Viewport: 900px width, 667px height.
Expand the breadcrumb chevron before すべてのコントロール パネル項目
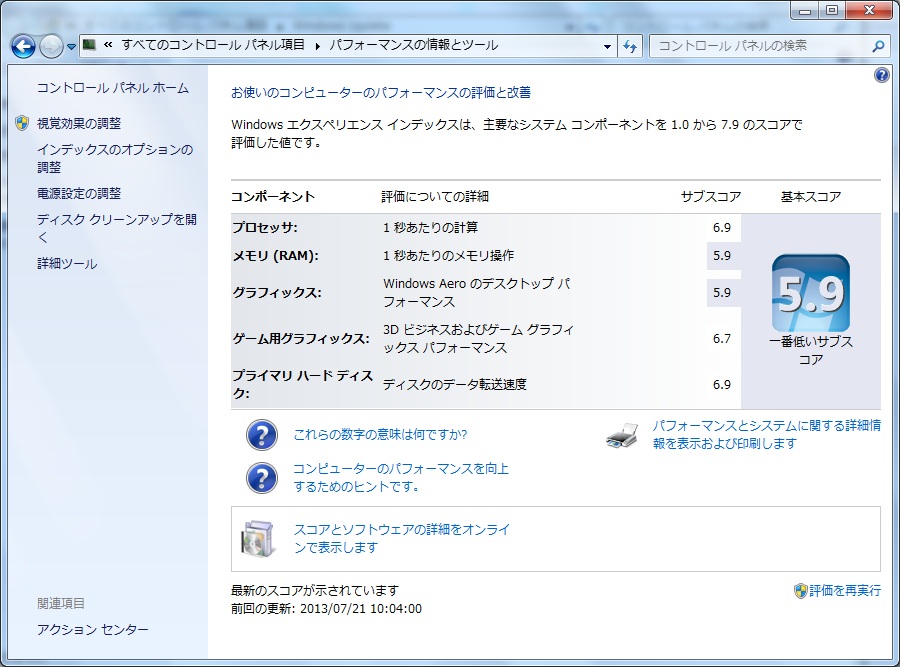pyautogui.click(x=108, y=45)
